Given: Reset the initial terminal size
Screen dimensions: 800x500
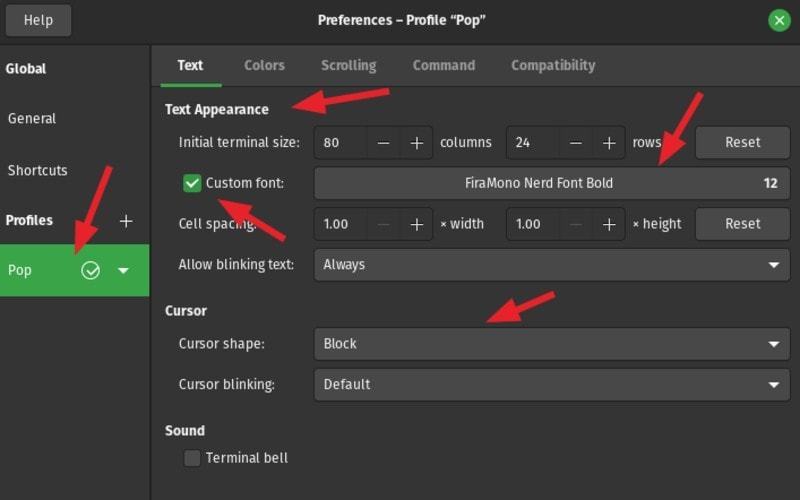Looking at the screenshot, I should 742,142.
